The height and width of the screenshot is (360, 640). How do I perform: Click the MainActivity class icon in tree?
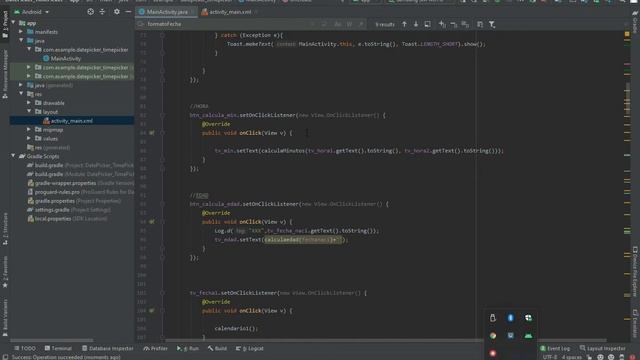click(46, 59)
